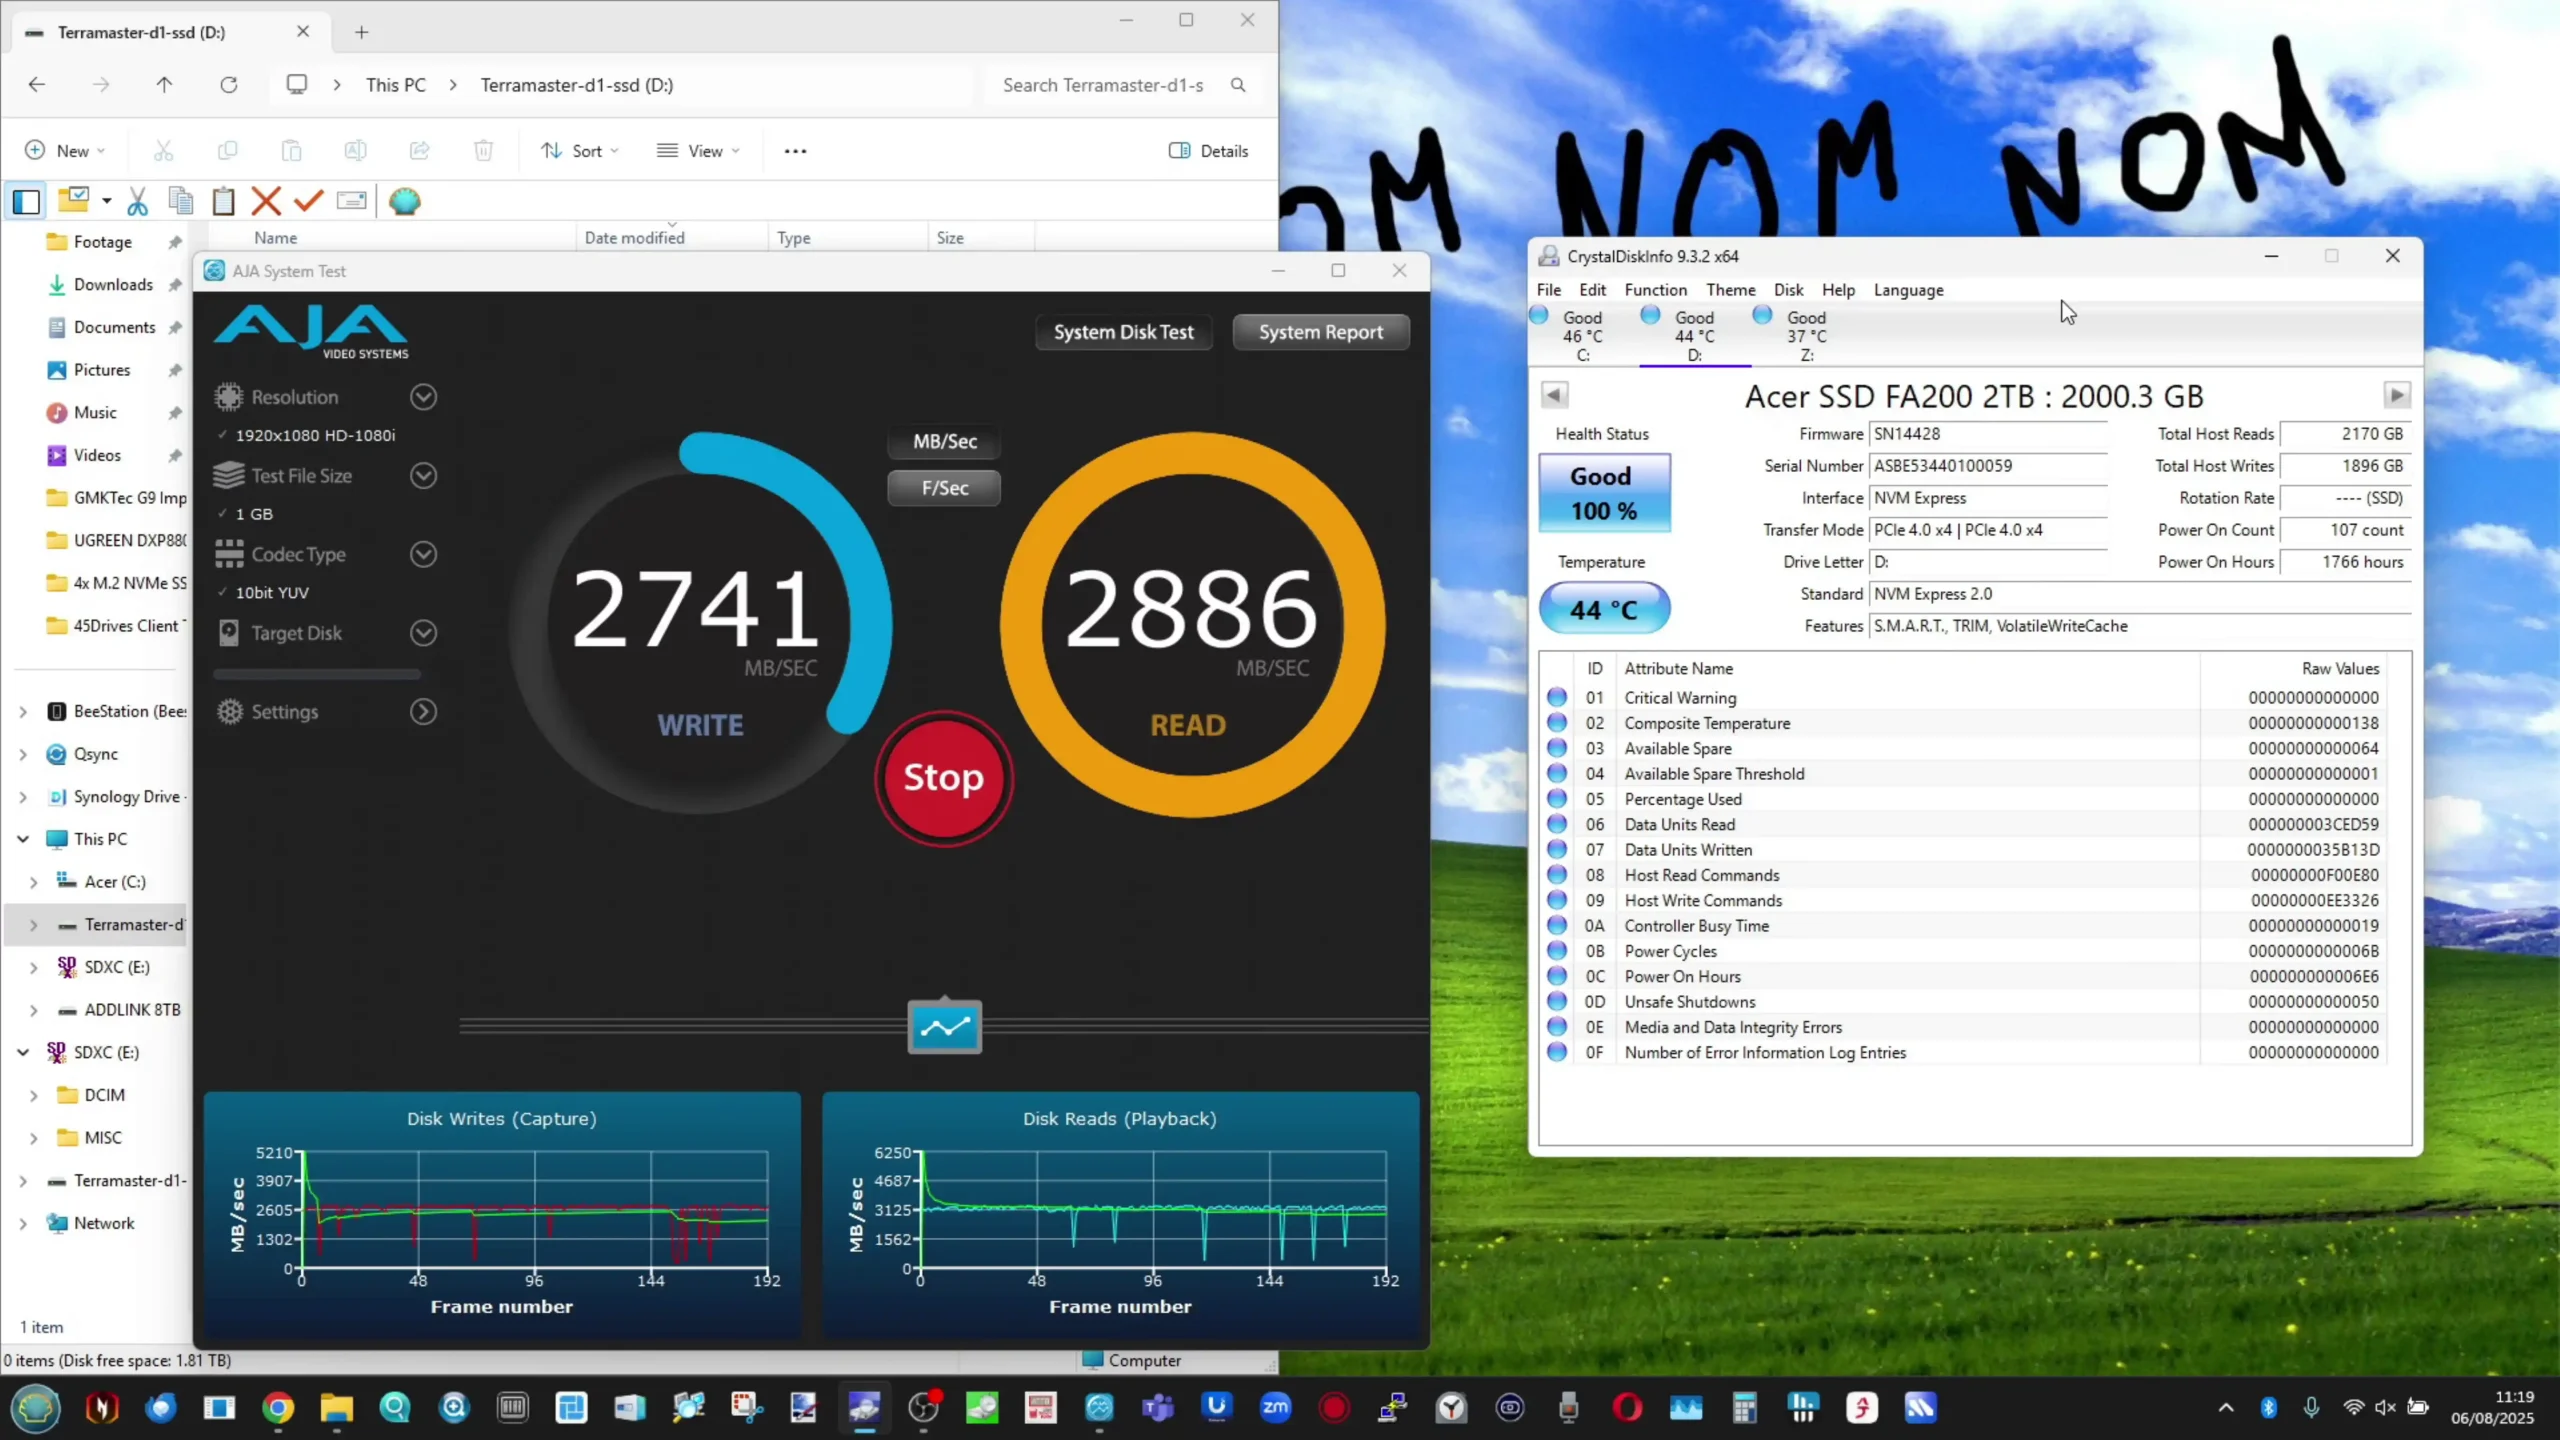Click the Good 100 % health status box
Viewport: 2560px width, 1440px height.
click(x=1604, y=493)
